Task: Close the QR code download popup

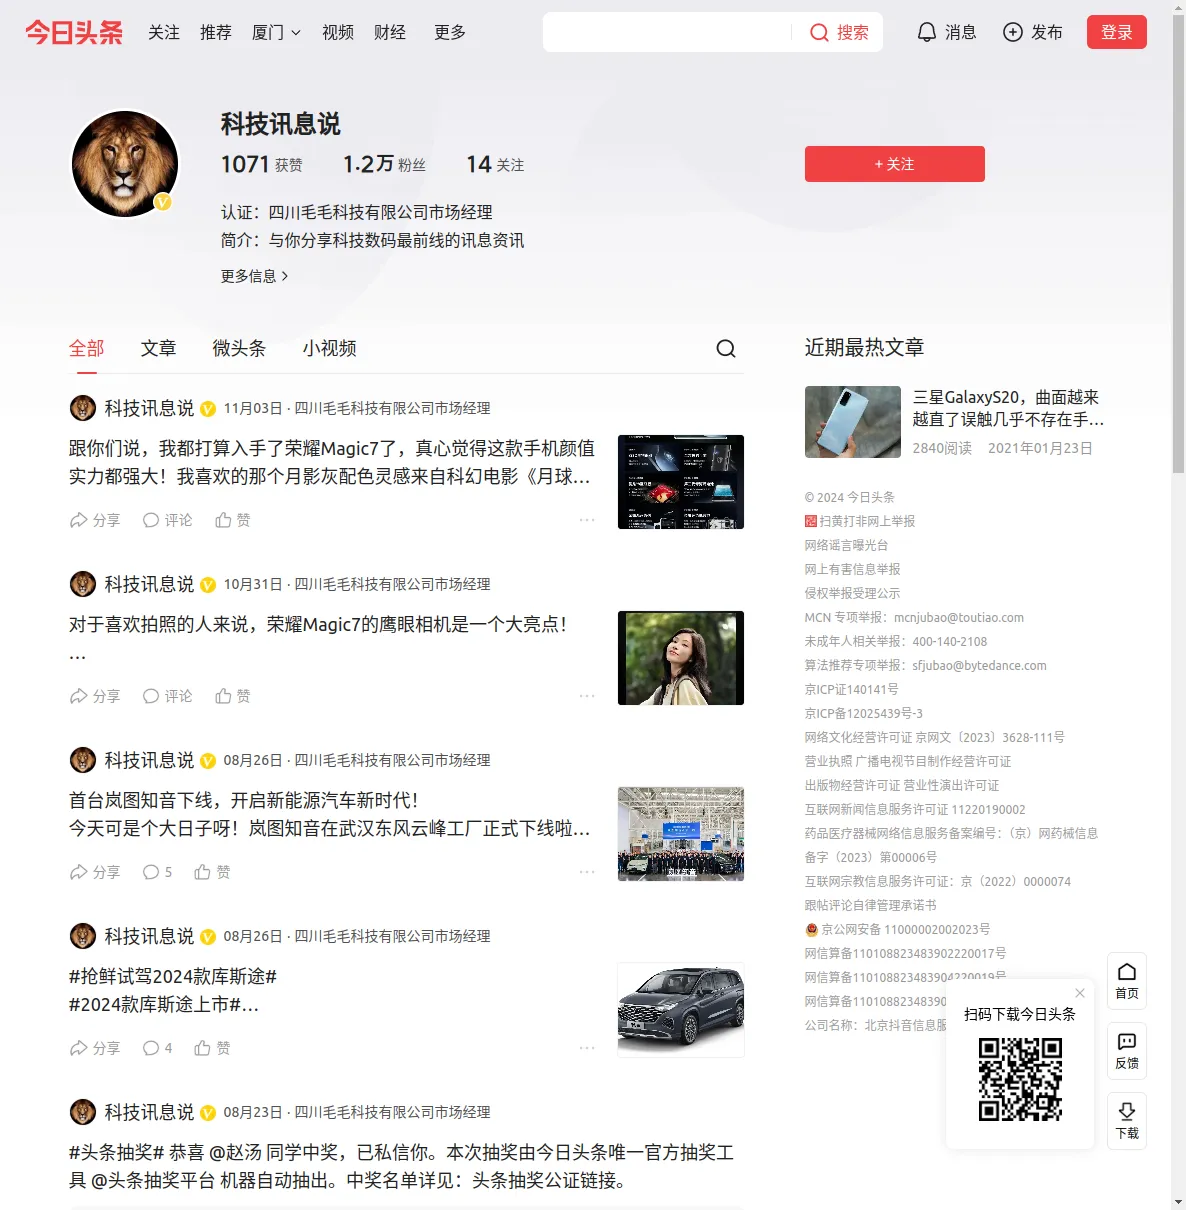Action: (1080, 993)
